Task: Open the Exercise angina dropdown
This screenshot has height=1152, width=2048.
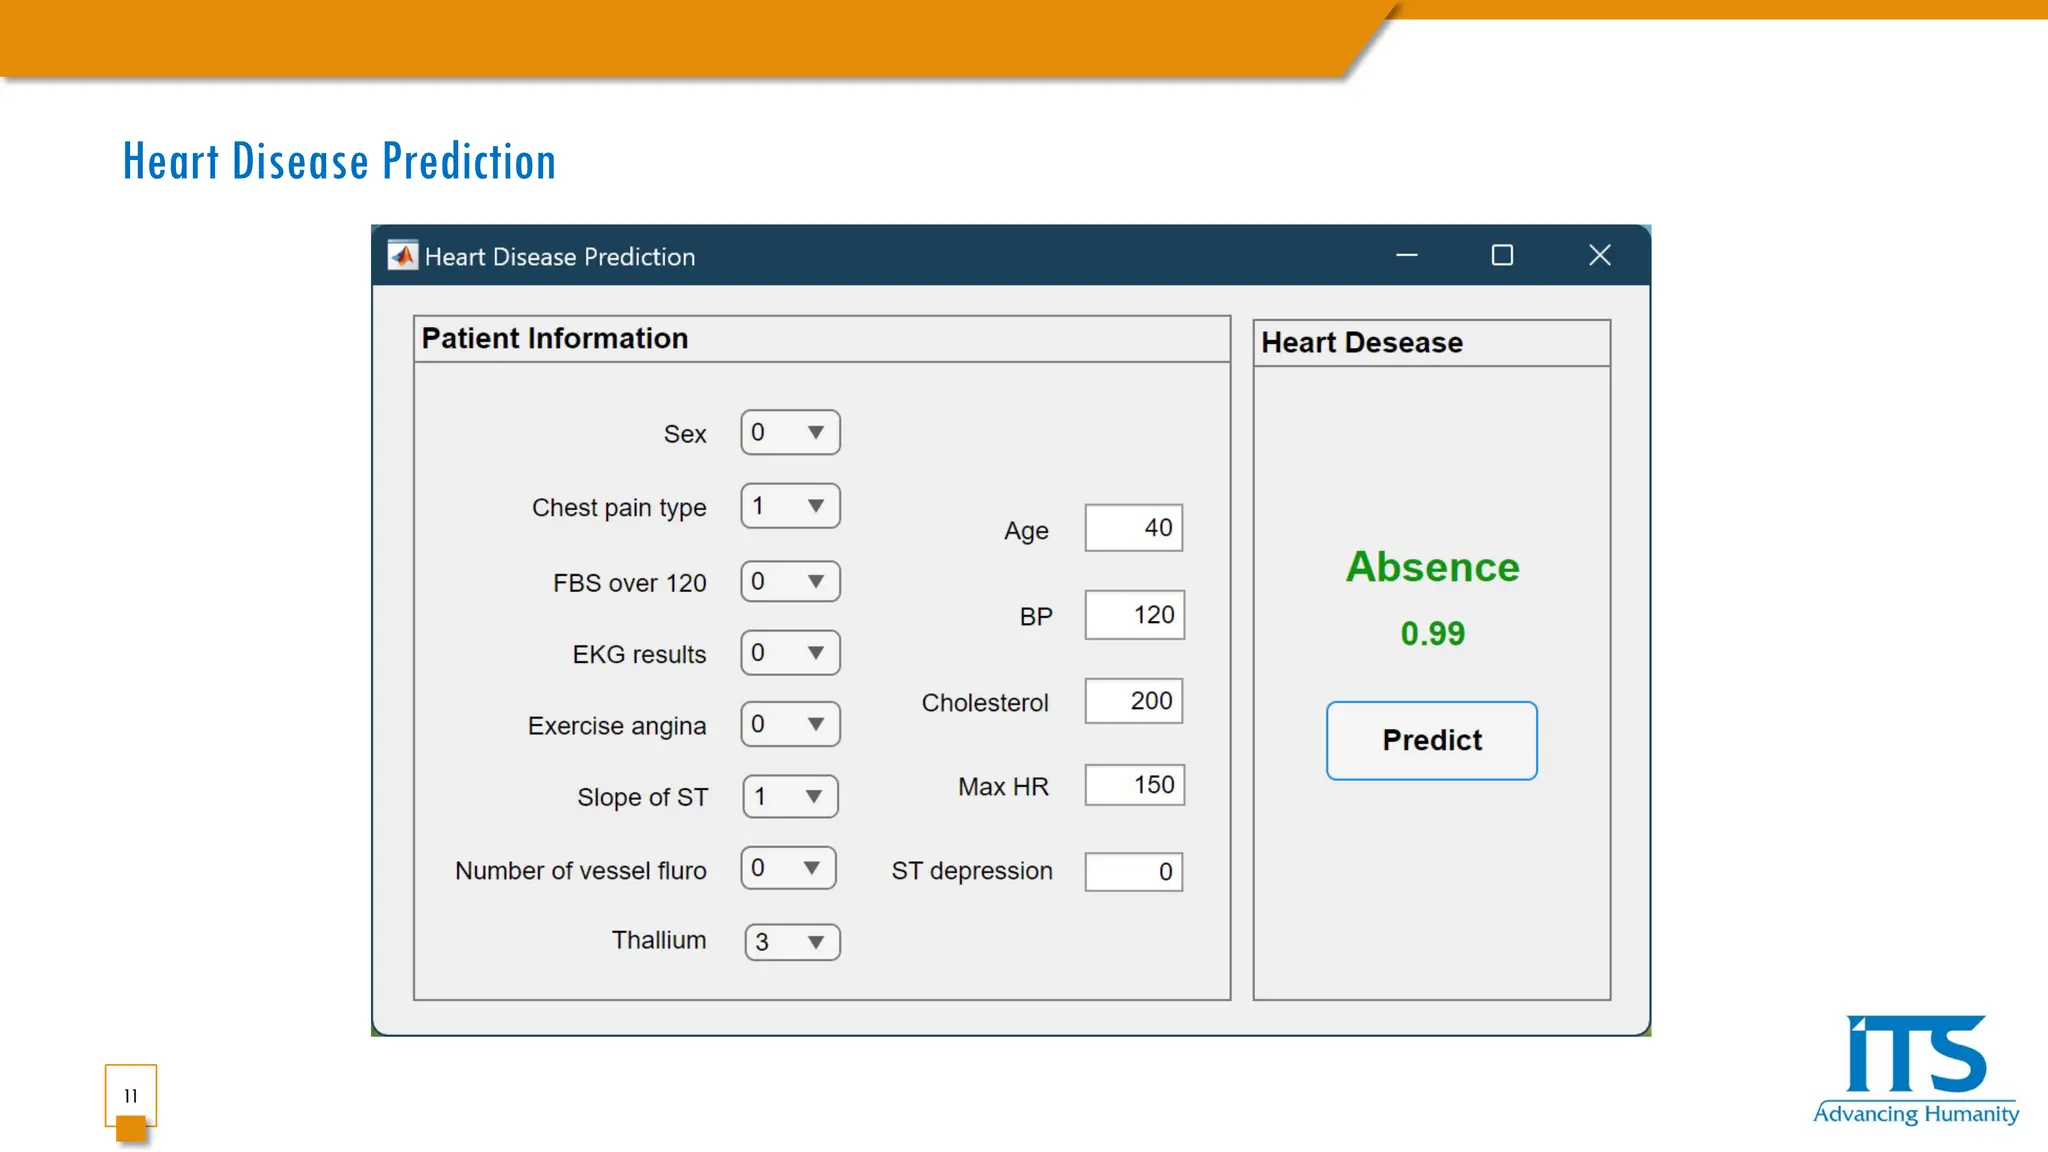Action: click(790, 724)
